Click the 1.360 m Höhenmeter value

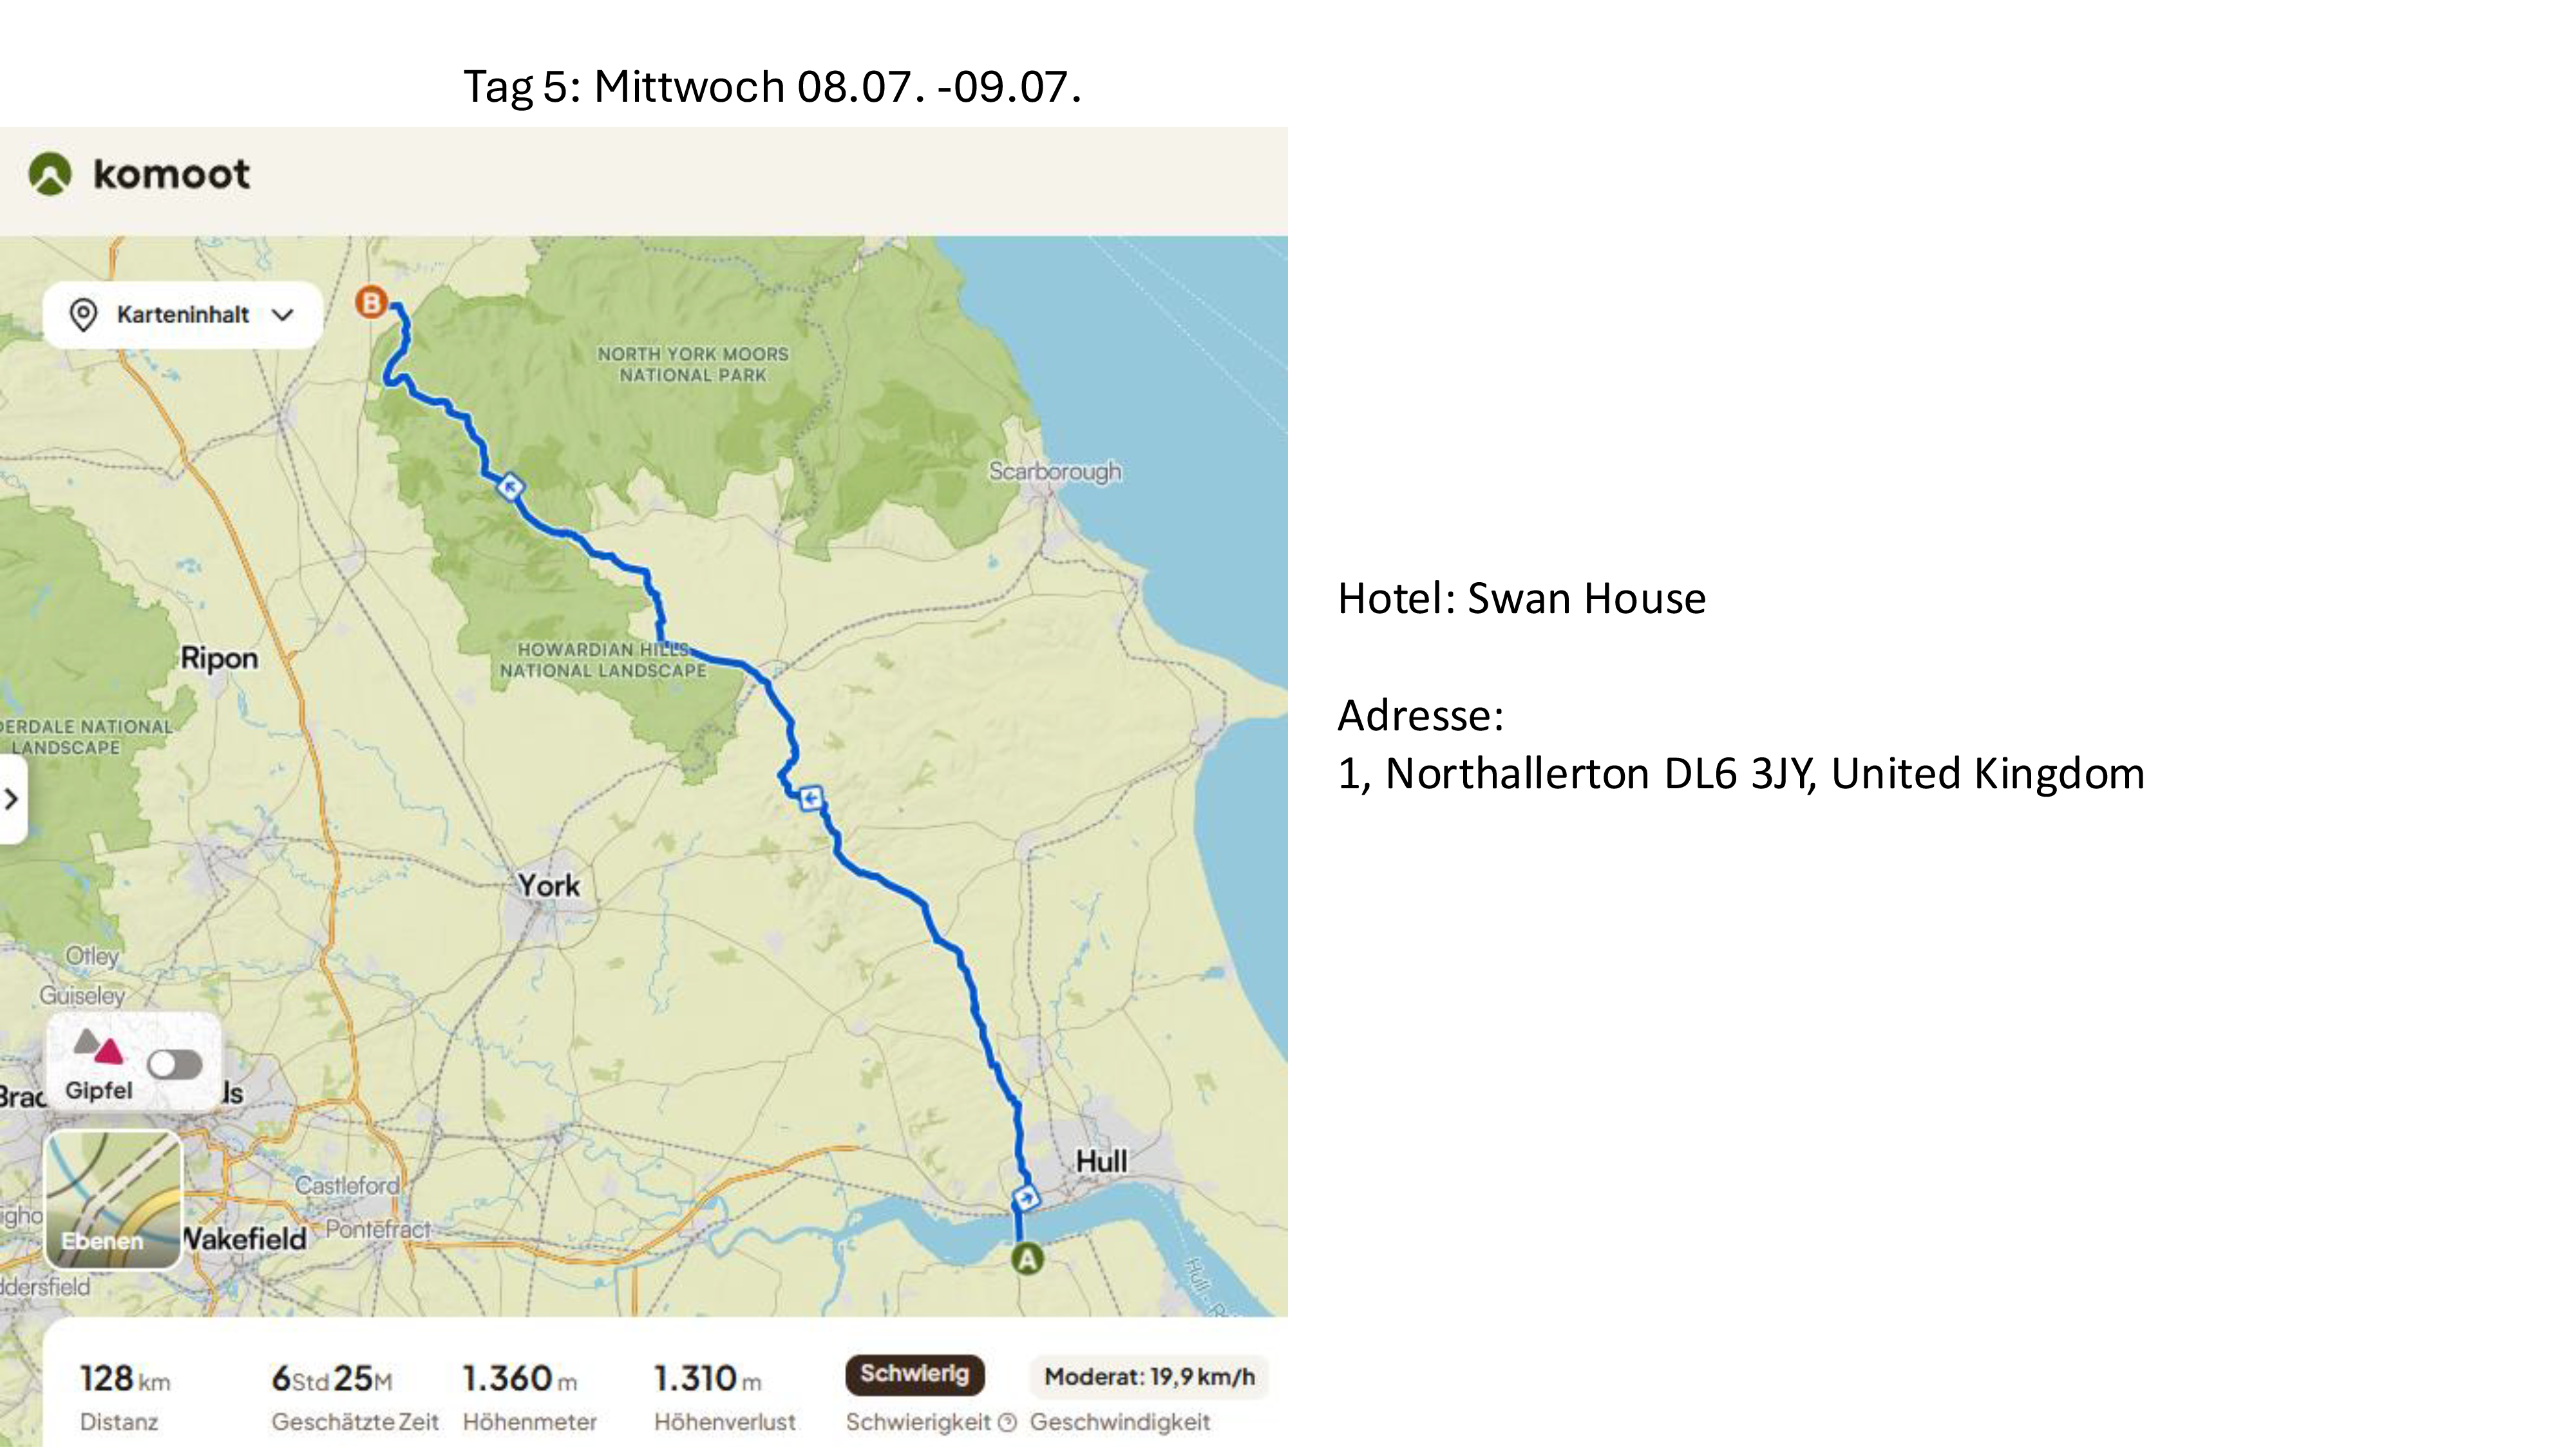pyautogui.click(x=520, y=1379)
